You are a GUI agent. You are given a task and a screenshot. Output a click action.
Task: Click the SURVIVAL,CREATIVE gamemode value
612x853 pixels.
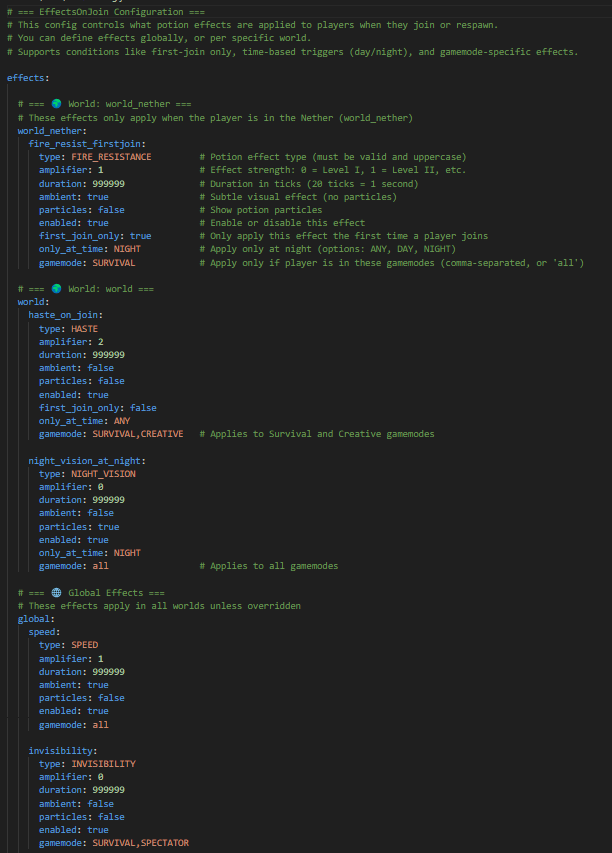pyautogui.click(x=138, y=434)
